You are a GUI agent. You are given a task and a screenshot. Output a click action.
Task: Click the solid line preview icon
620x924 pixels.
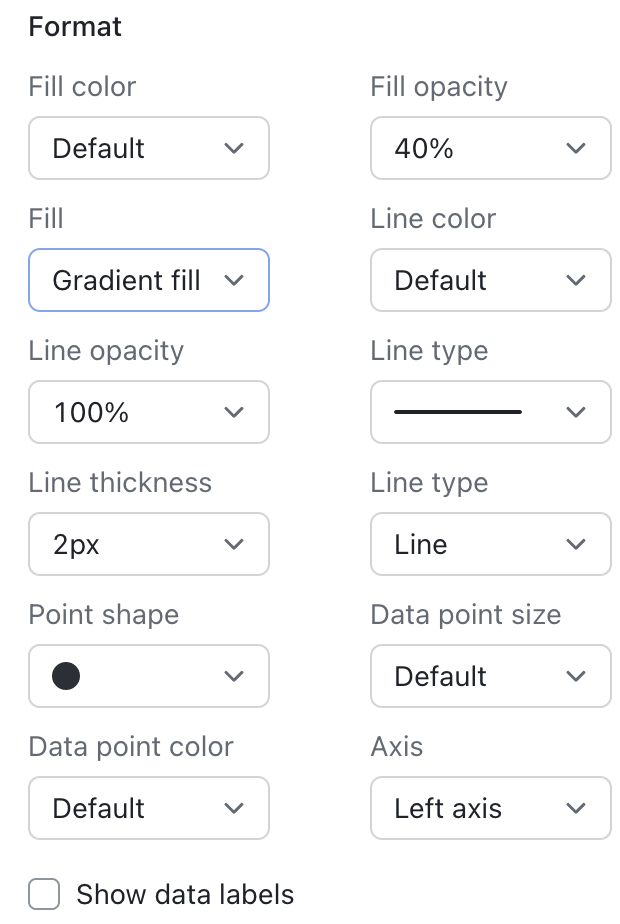point(458,412)
